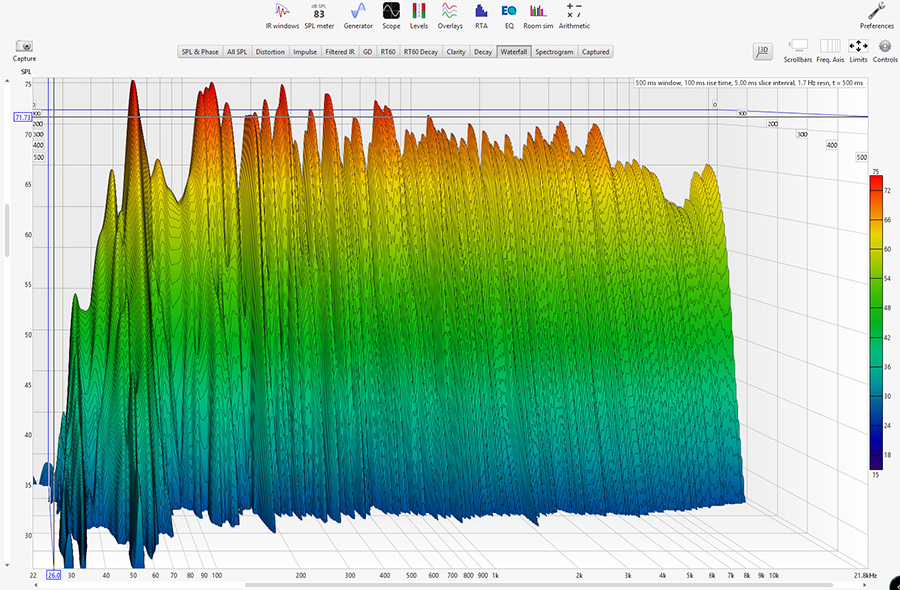Open the SPL meter
The width and height of the screenshot is (900, 590).
[x=319, y=14]
